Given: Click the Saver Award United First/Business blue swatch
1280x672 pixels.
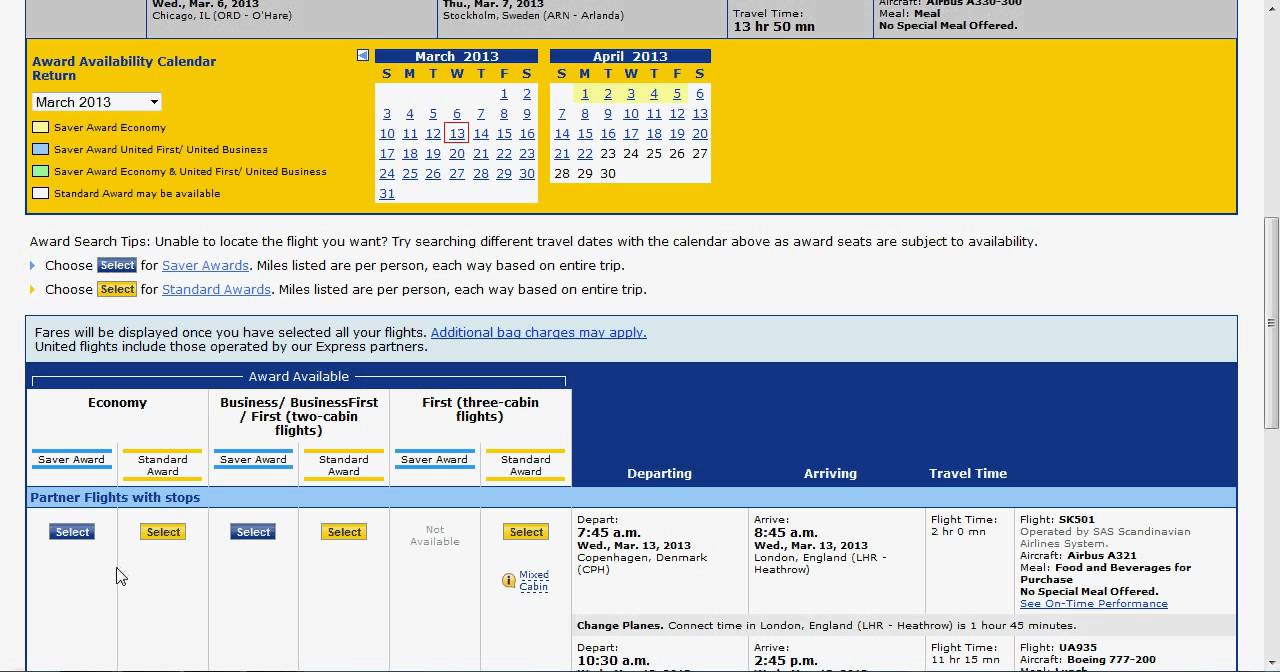Looking at the screenshot, I should tap(40, 150).
